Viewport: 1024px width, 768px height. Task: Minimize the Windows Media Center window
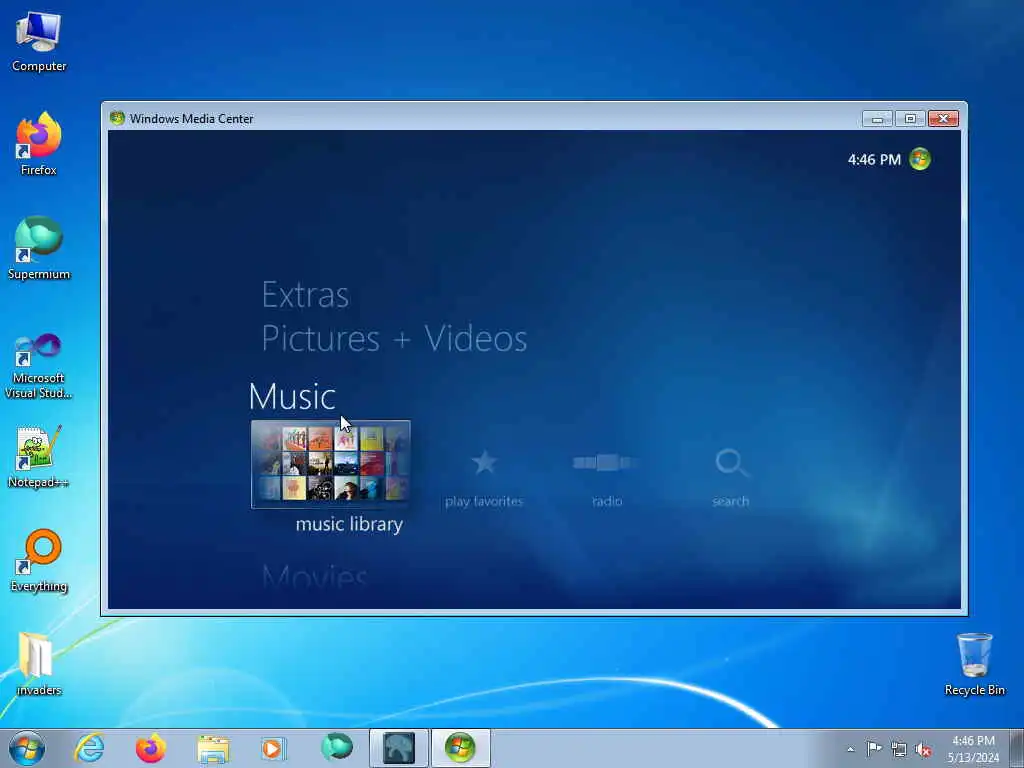(x=877, y=118)
